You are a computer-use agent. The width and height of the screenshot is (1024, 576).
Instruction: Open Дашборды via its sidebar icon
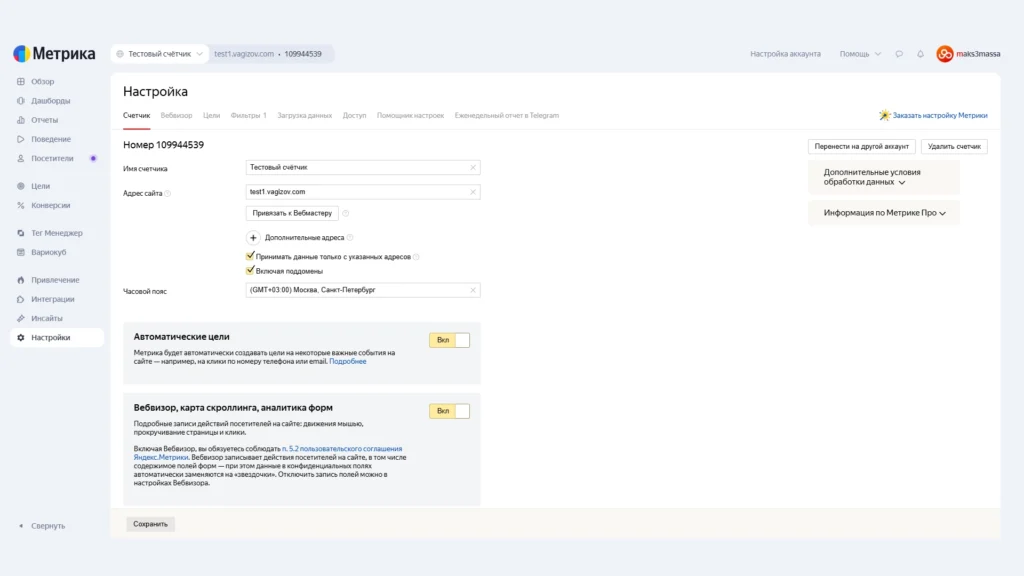21,101
